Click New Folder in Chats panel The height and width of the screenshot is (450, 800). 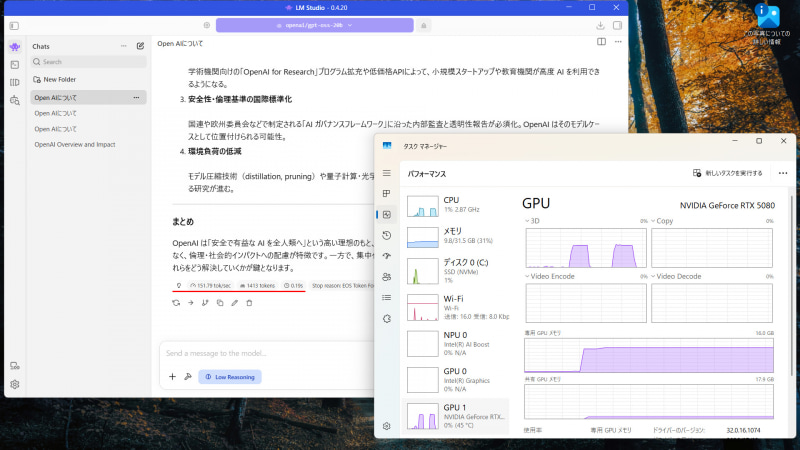(x=55, y=80)
